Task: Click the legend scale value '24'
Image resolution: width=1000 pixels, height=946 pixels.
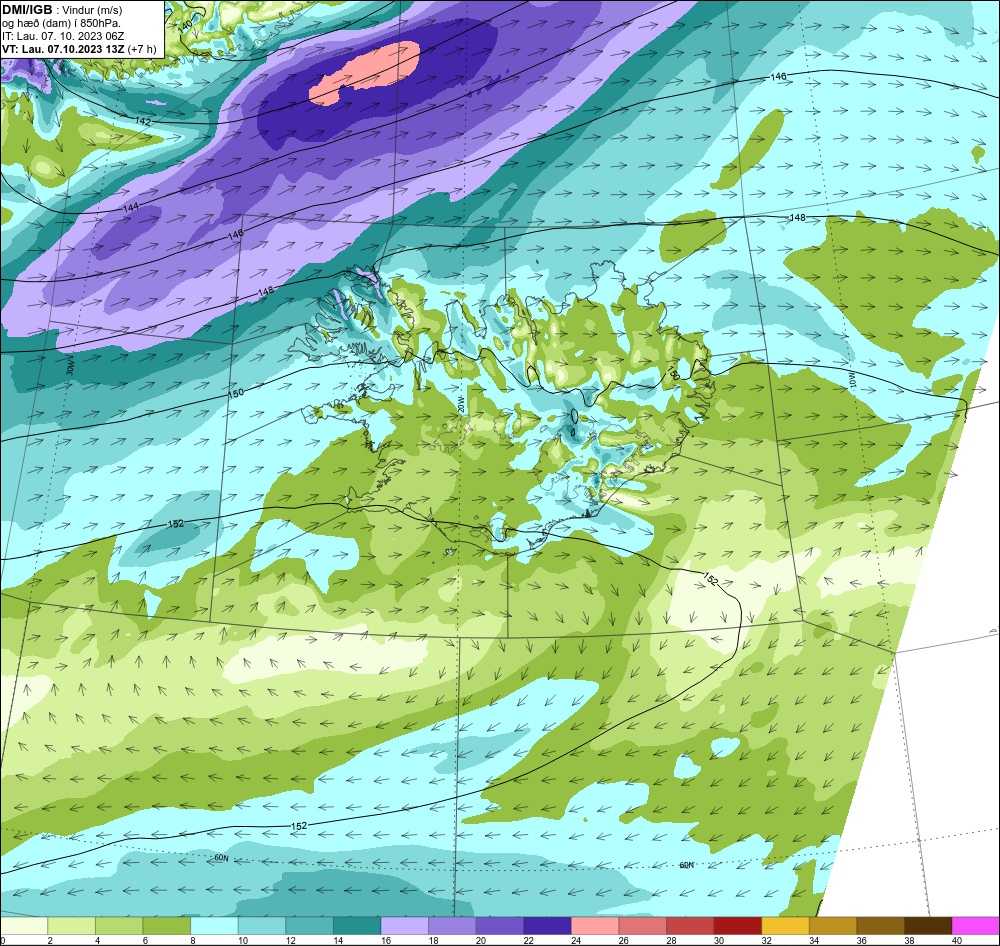Action: click(x=577, y=940)
